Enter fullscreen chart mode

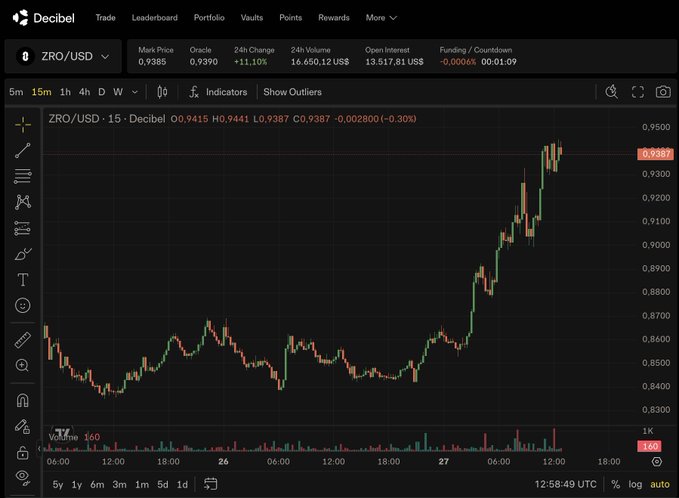[637, 92]
